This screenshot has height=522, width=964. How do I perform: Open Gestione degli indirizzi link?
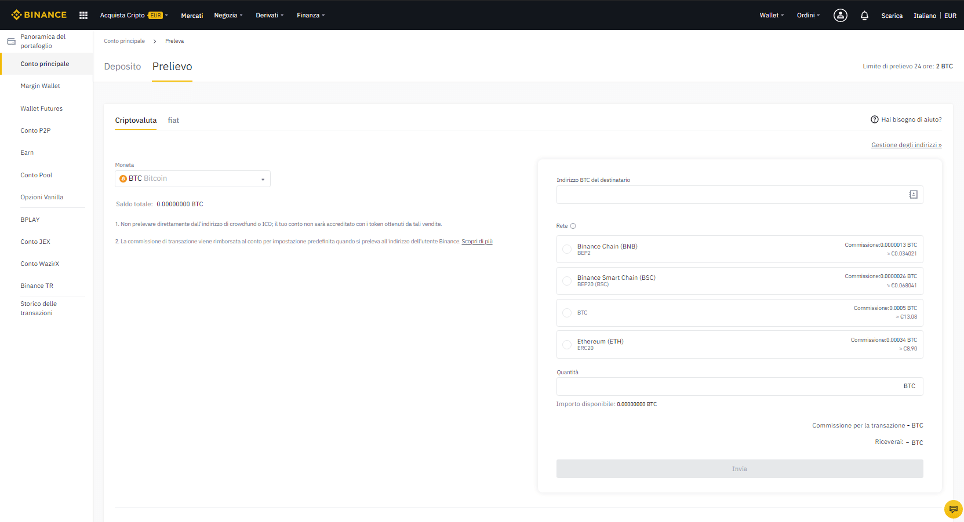click(x=906, y=145)
